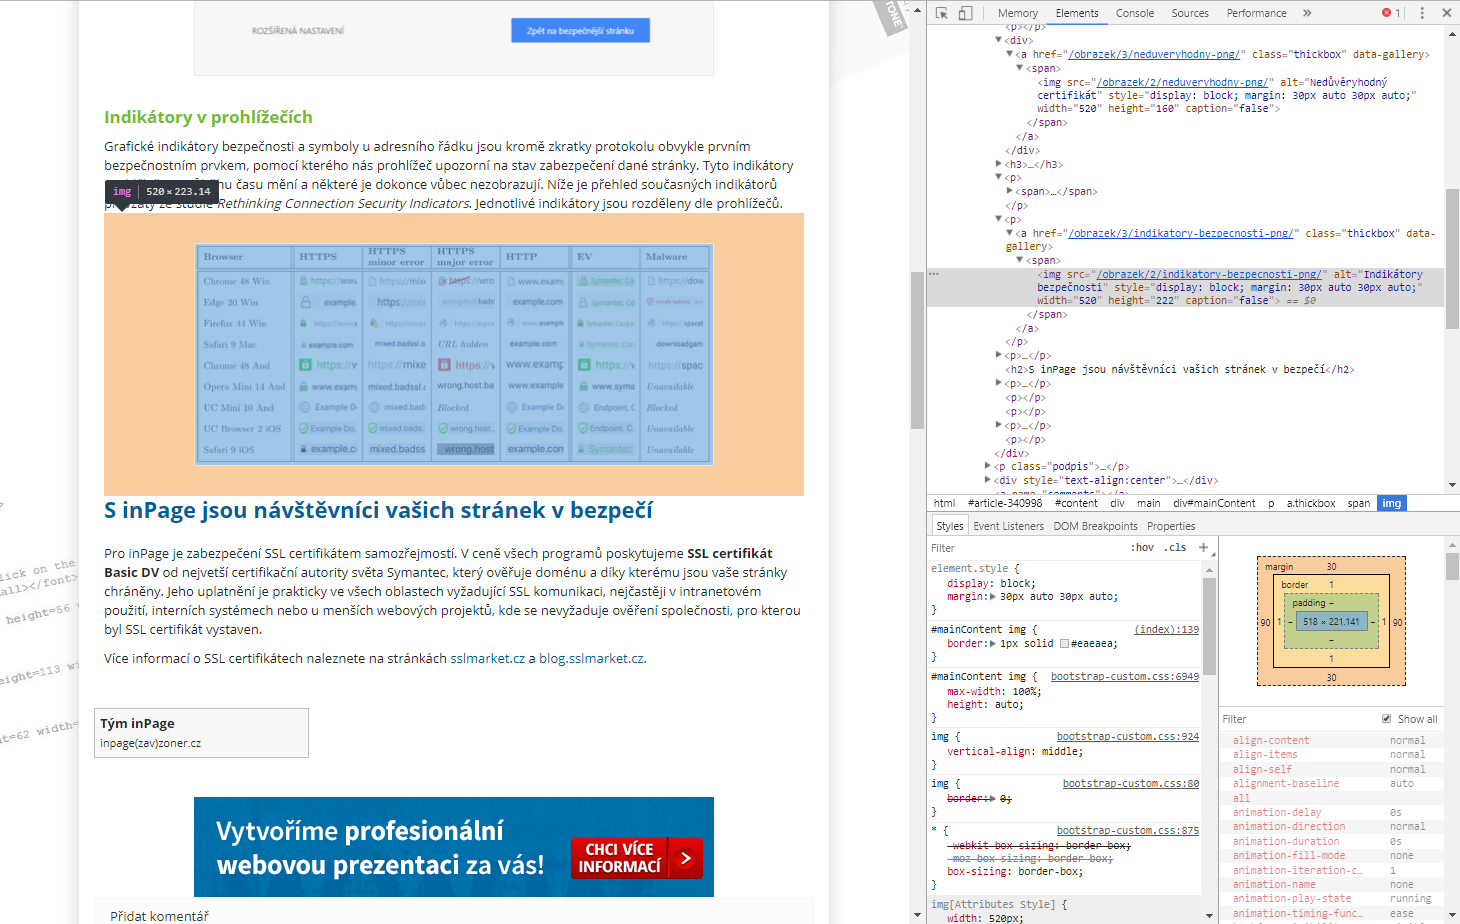Image resolution: width=1460 pixels, height=924 pixels.
Task: Uncheck the Show all computed styles checkbox
Action: pos(1386,719)
